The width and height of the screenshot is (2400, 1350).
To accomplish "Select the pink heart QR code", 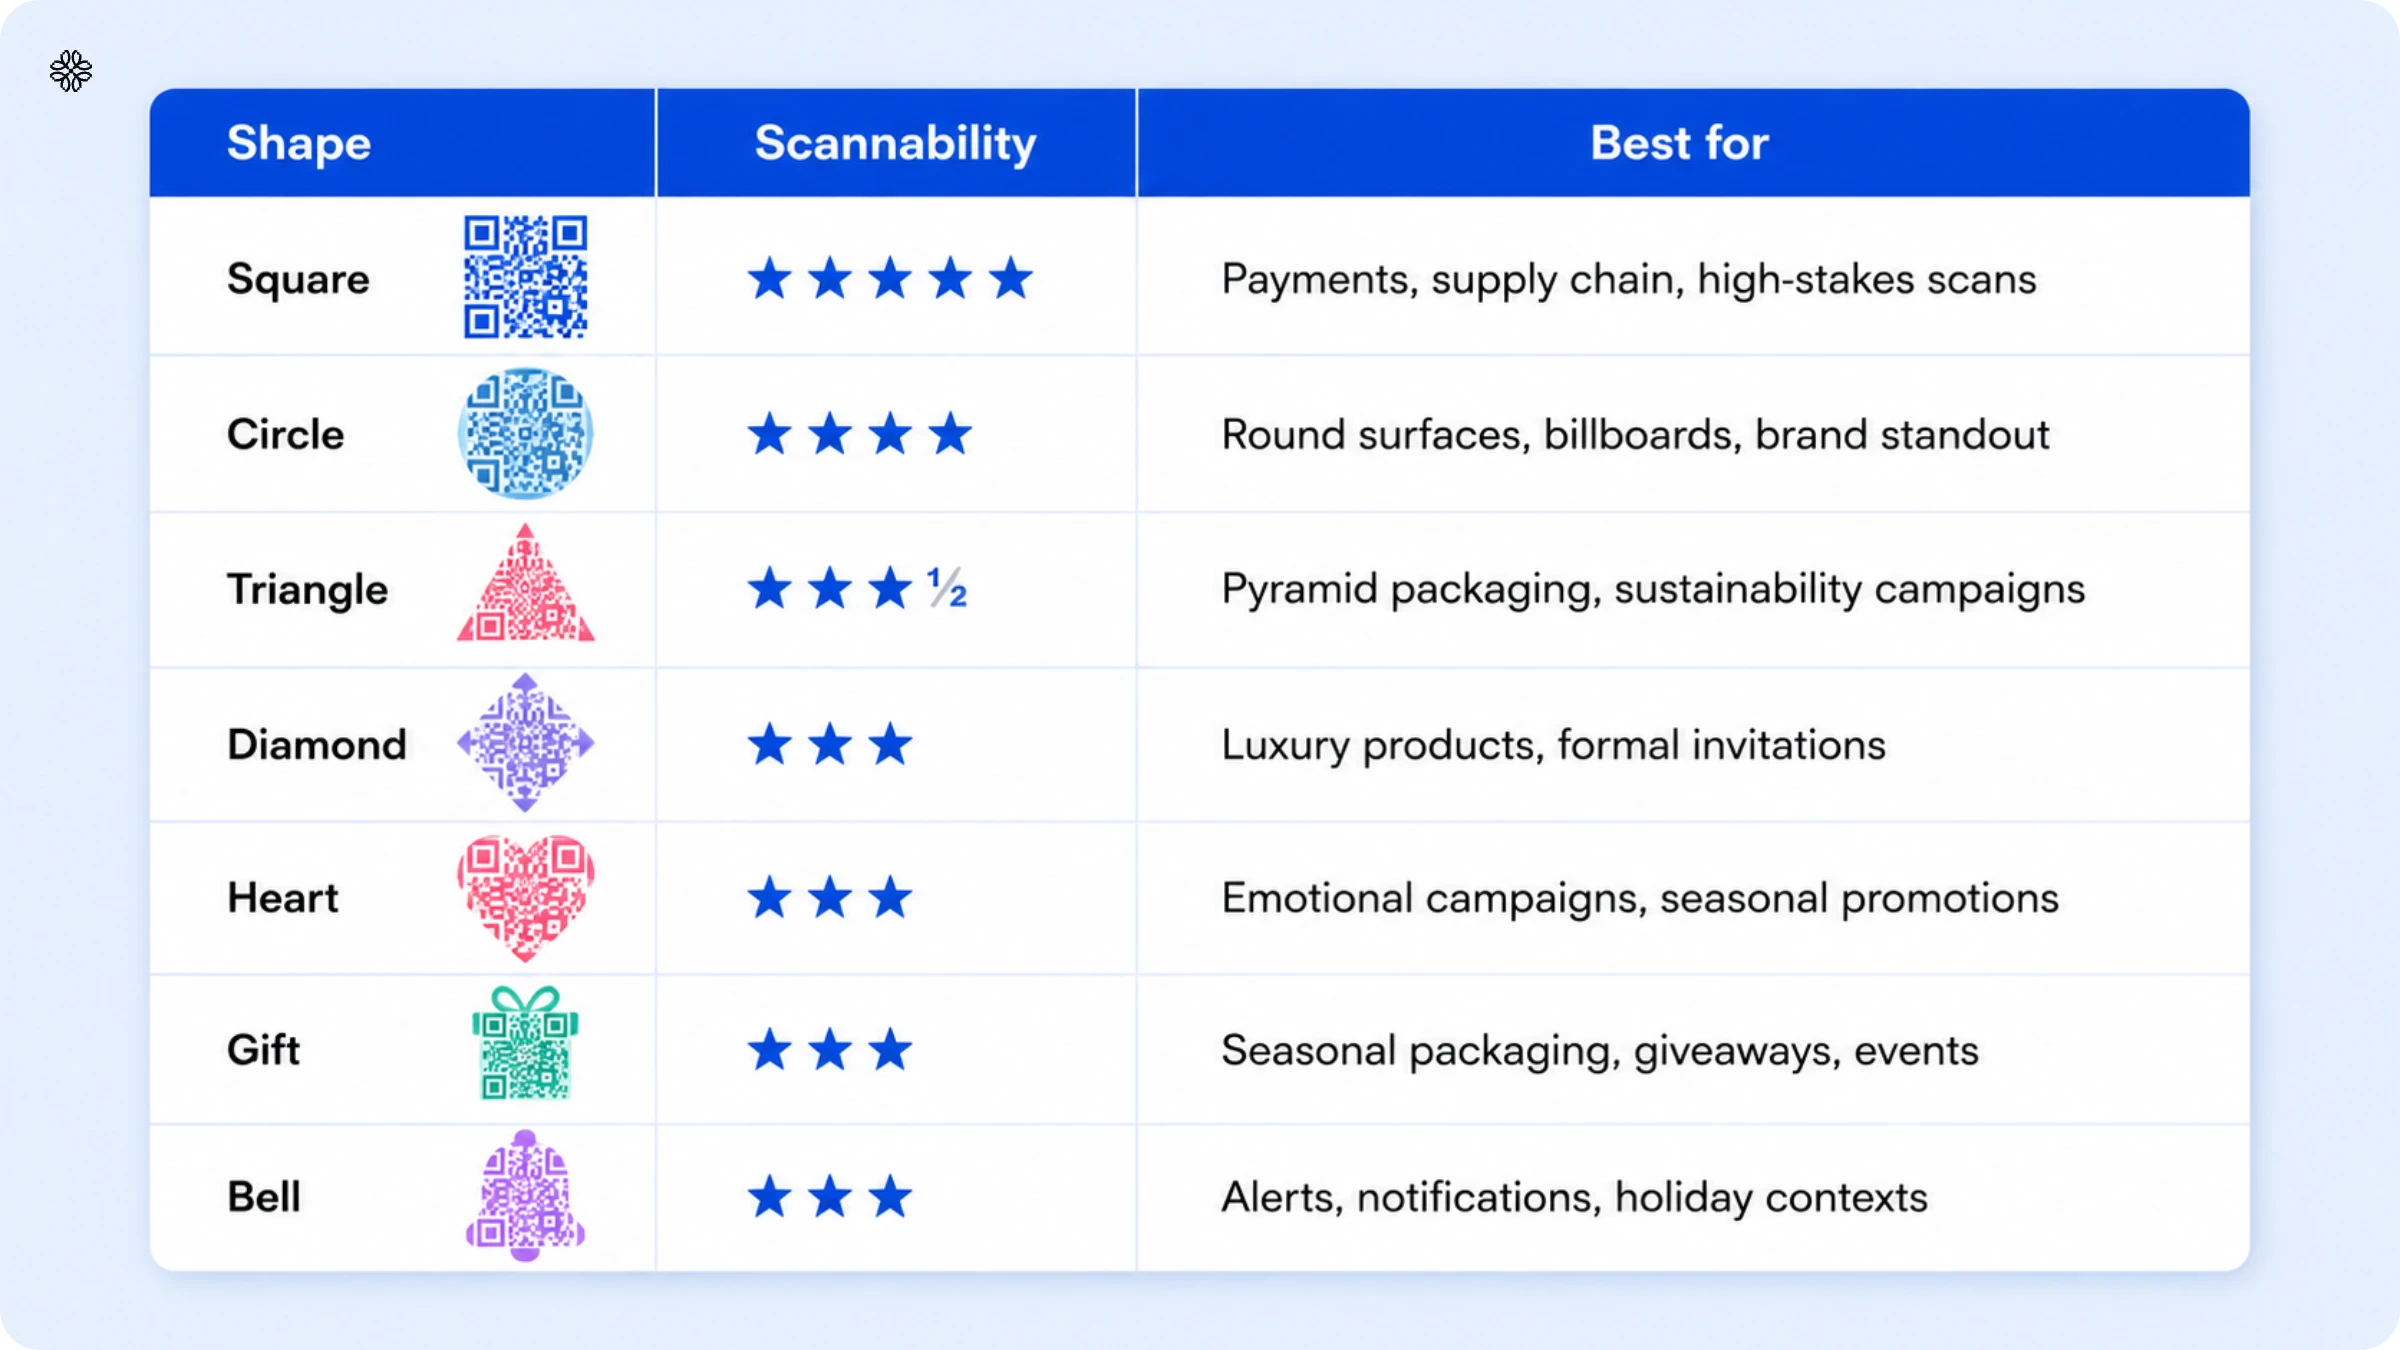I will pos(525,897).
